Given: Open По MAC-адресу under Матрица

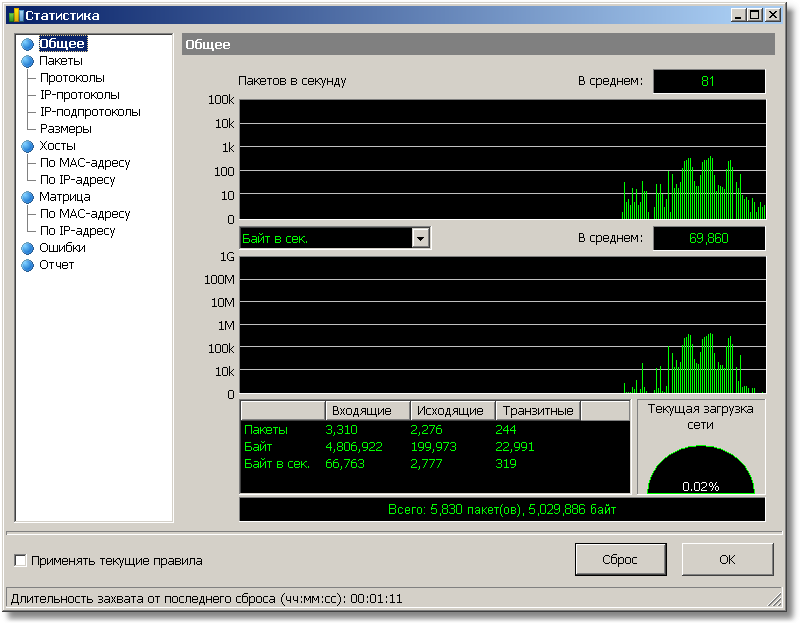Looking at the screenshot, I should (x=85, y=214).
